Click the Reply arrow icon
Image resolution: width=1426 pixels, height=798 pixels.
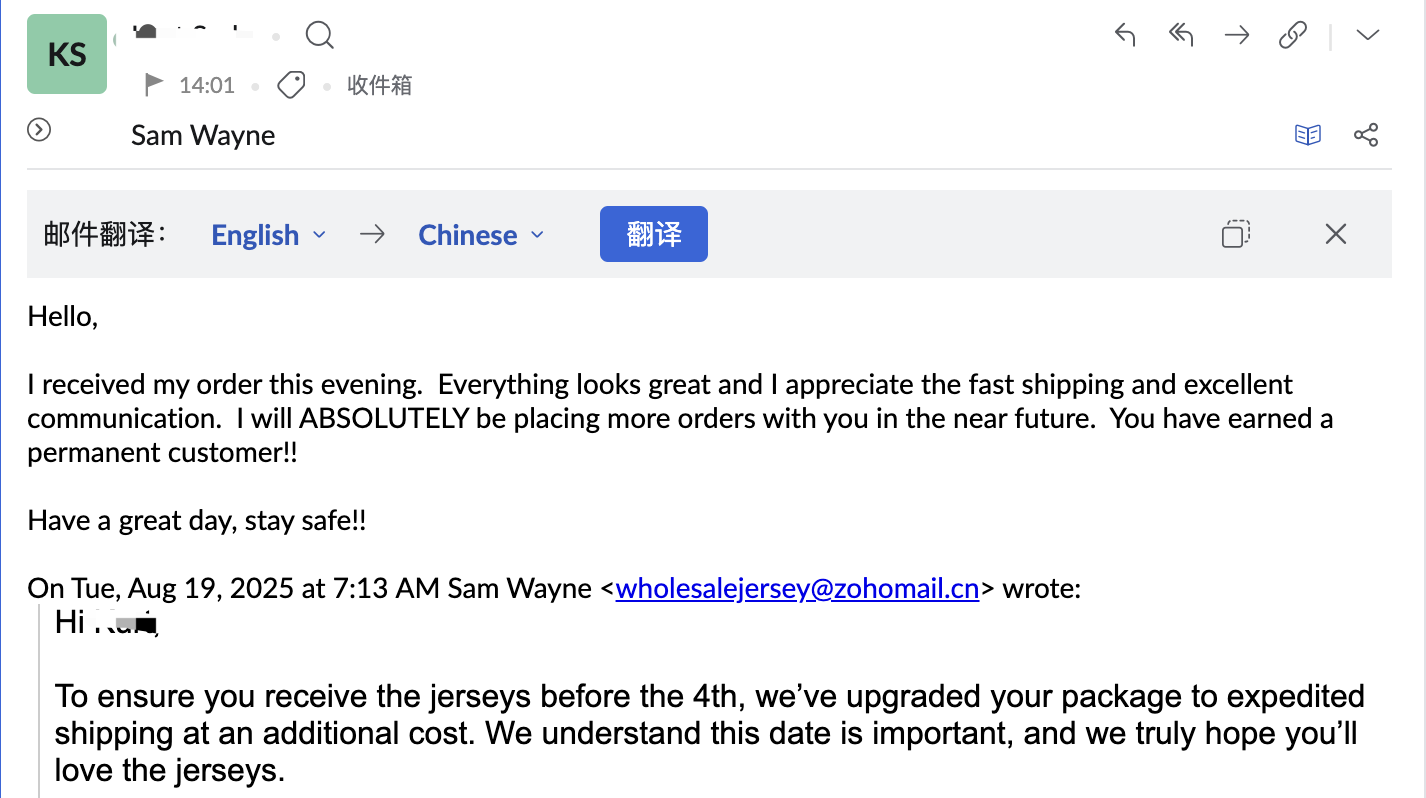coord(1125,36)
